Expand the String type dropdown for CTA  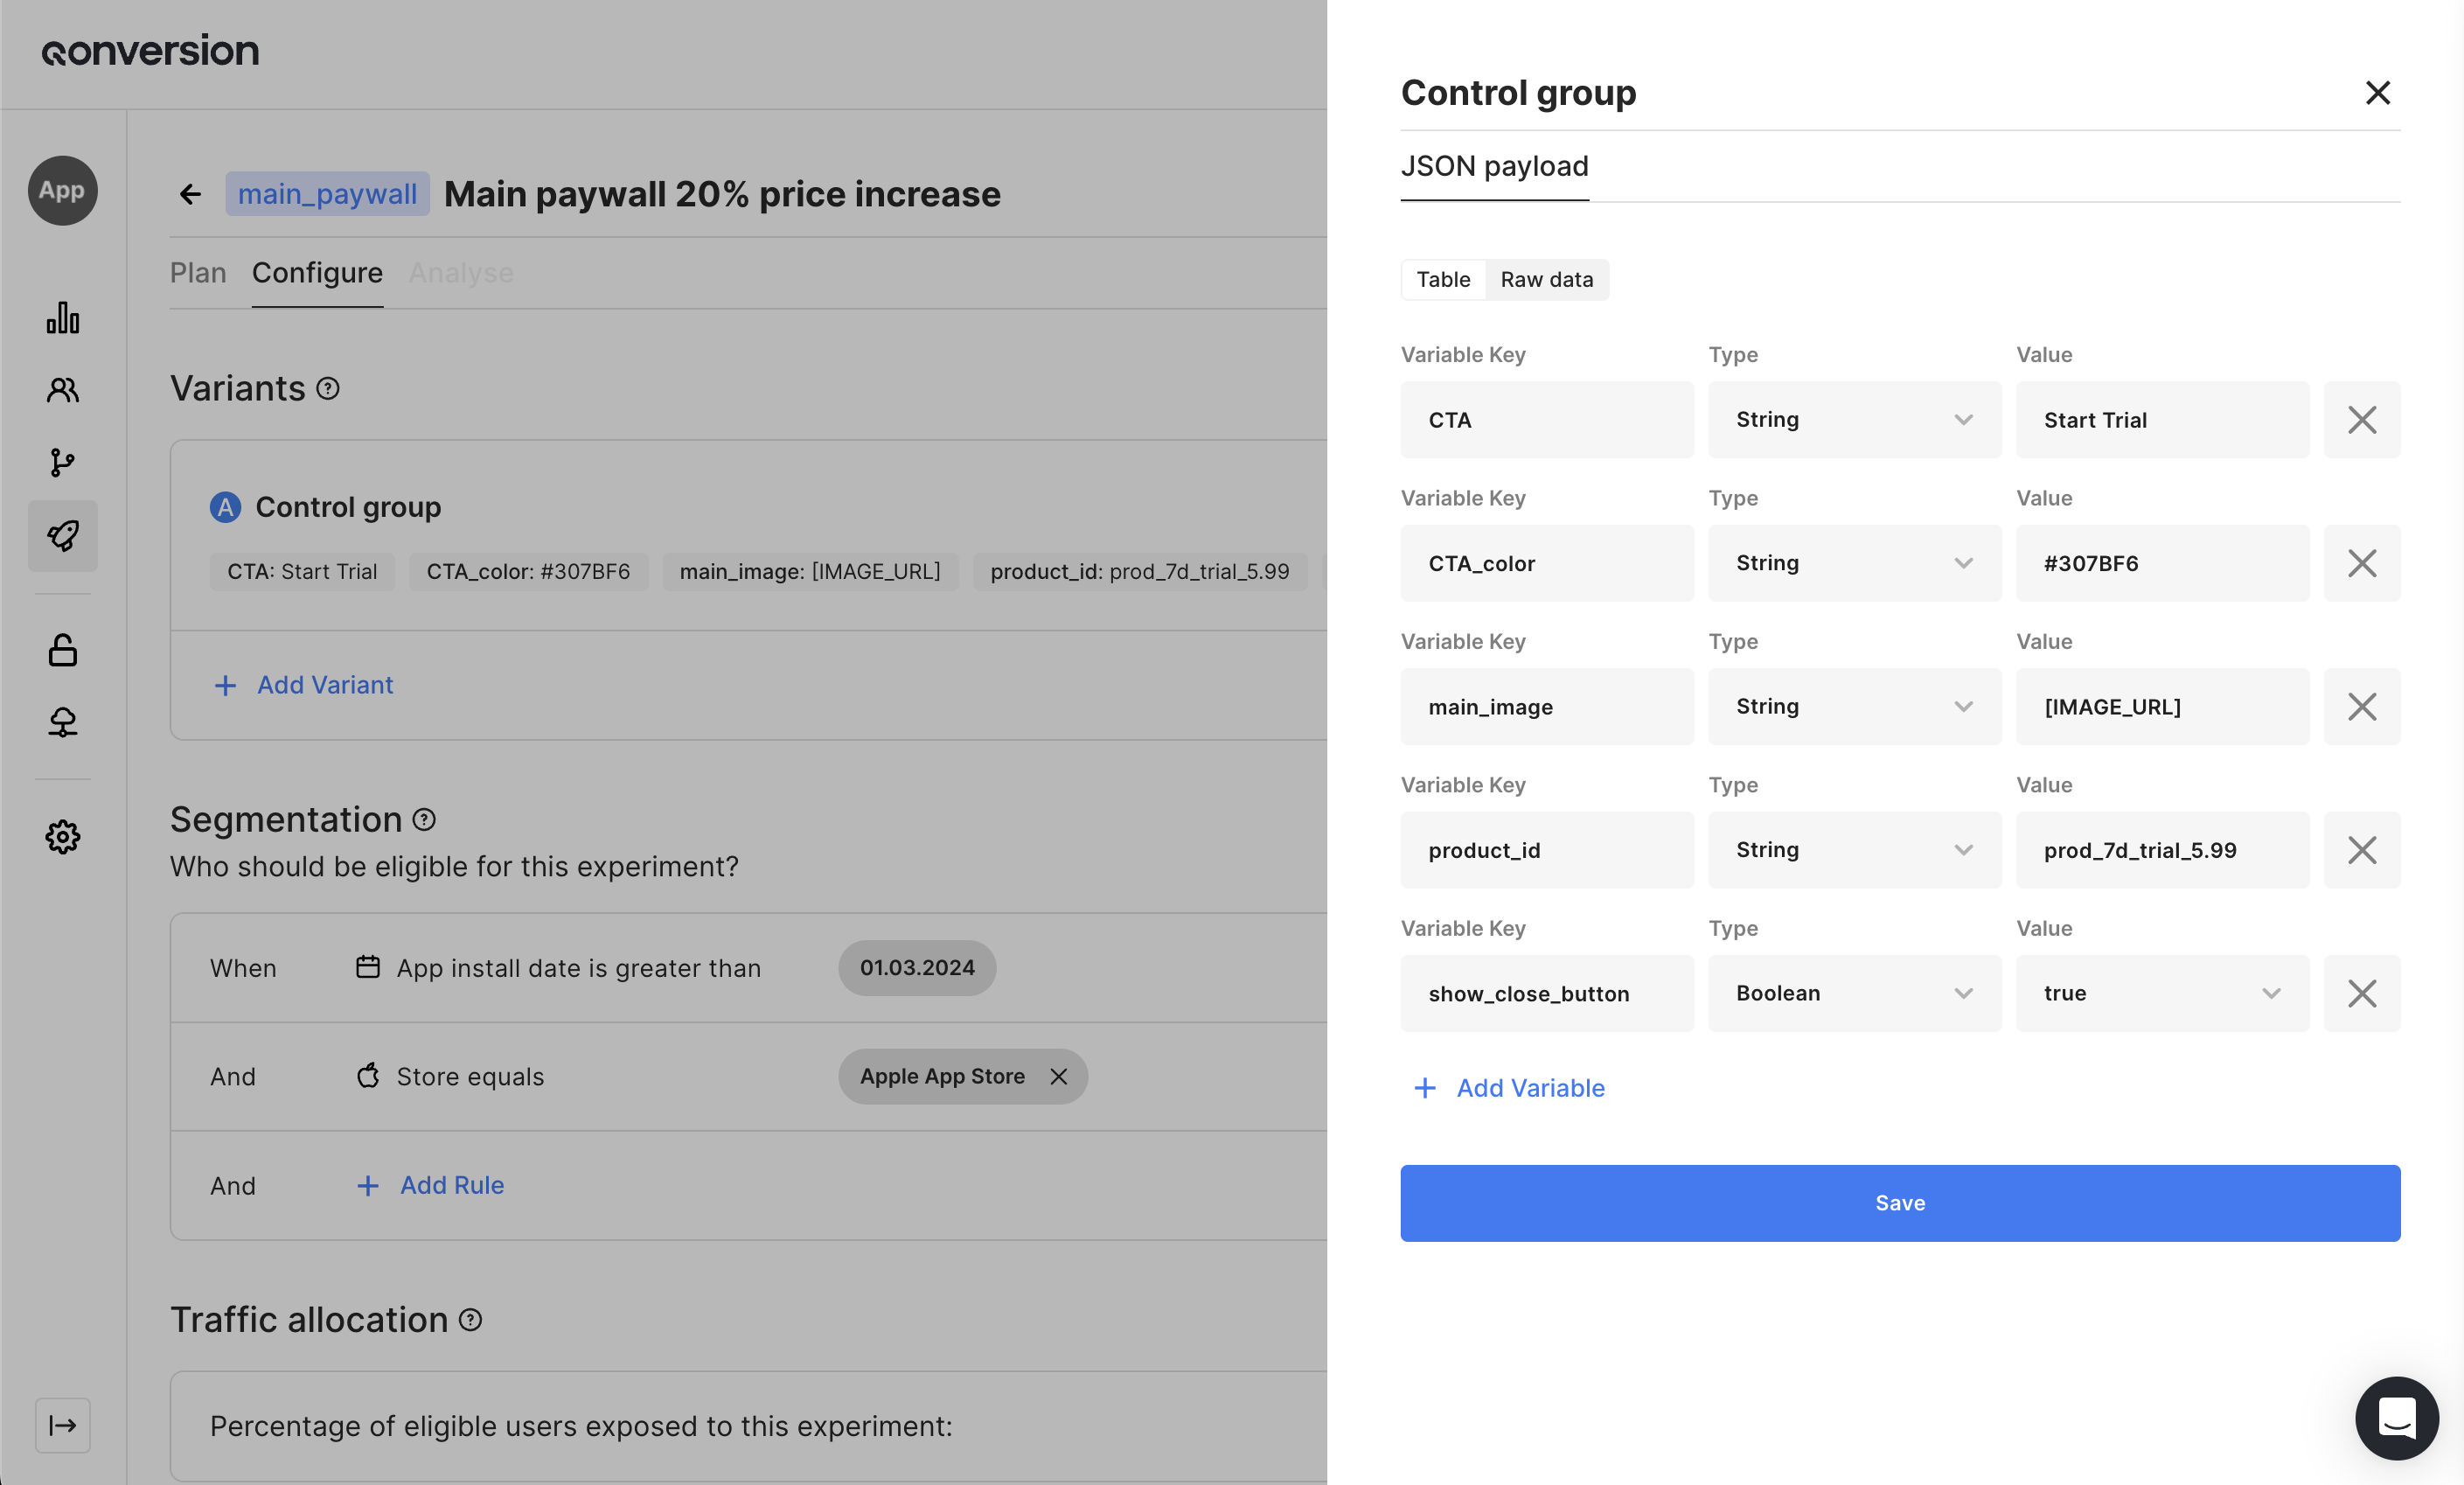[1853, 420]
